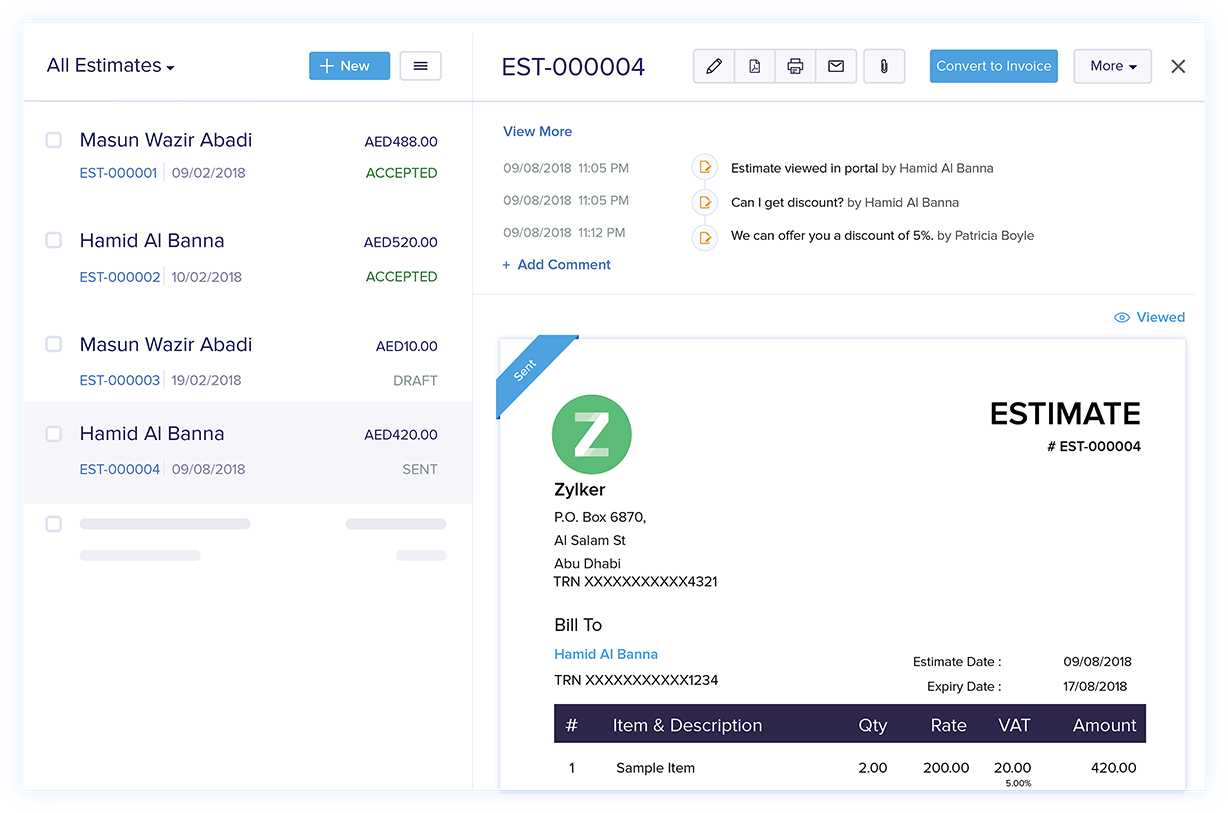The image size is (1228, 813).
Task: Click the DRAFT status label
Action: [416, 381]
